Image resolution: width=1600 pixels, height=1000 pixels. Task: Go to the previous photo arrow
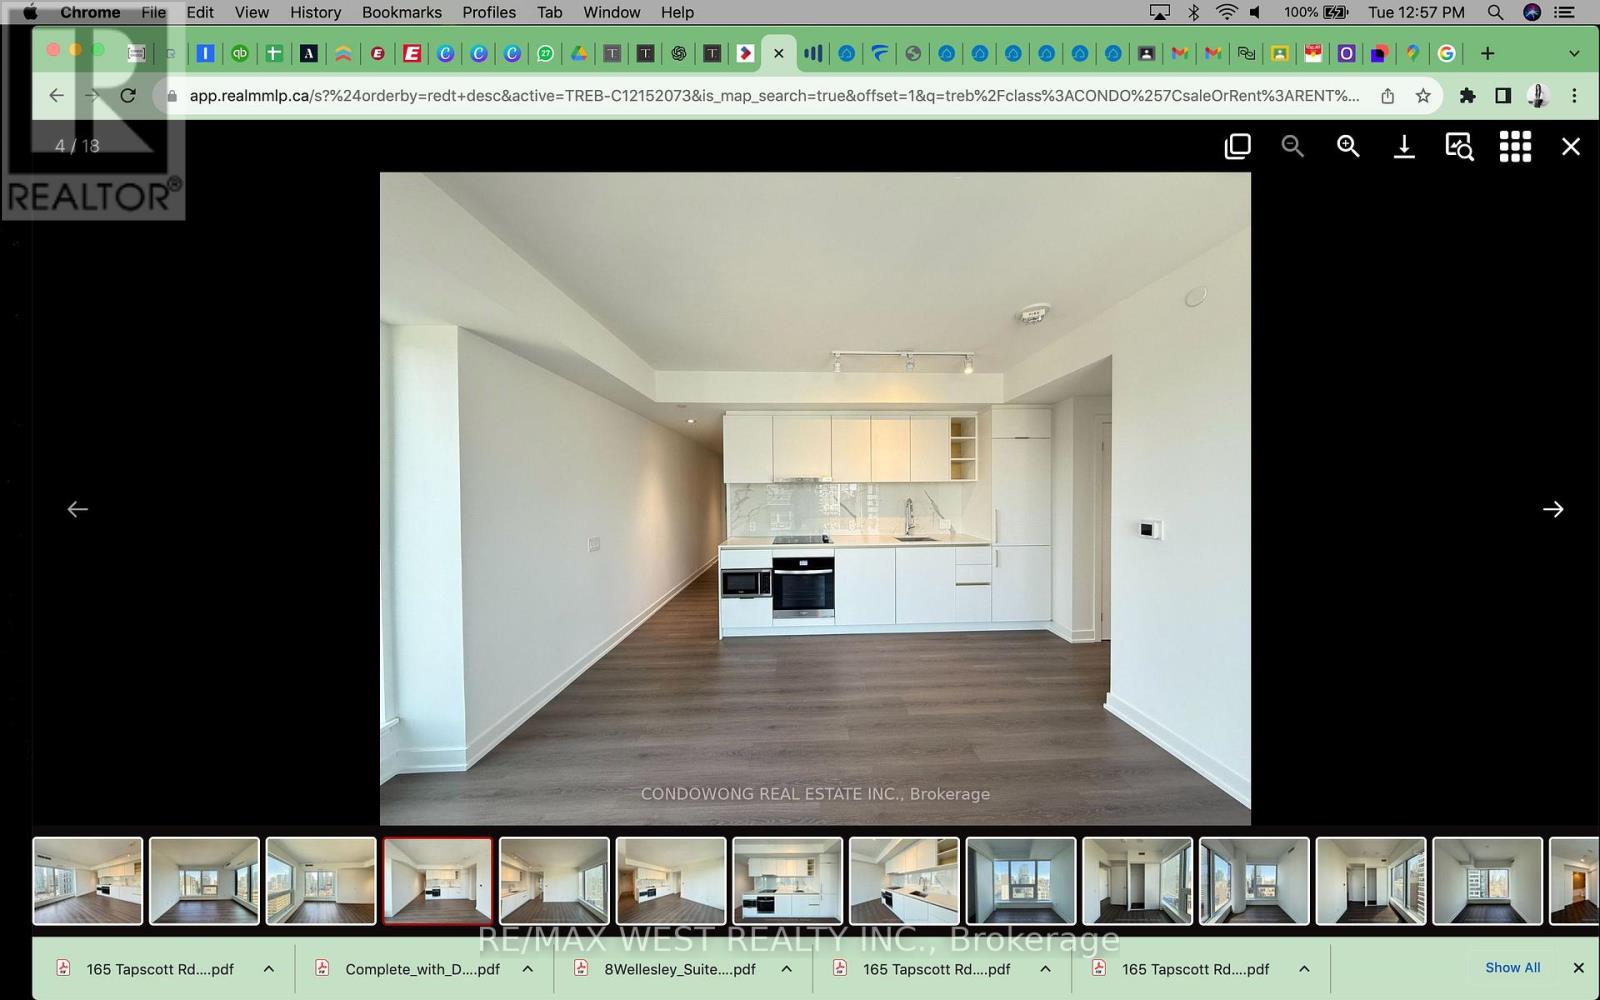pyautogui.click(x=77, y=509)
